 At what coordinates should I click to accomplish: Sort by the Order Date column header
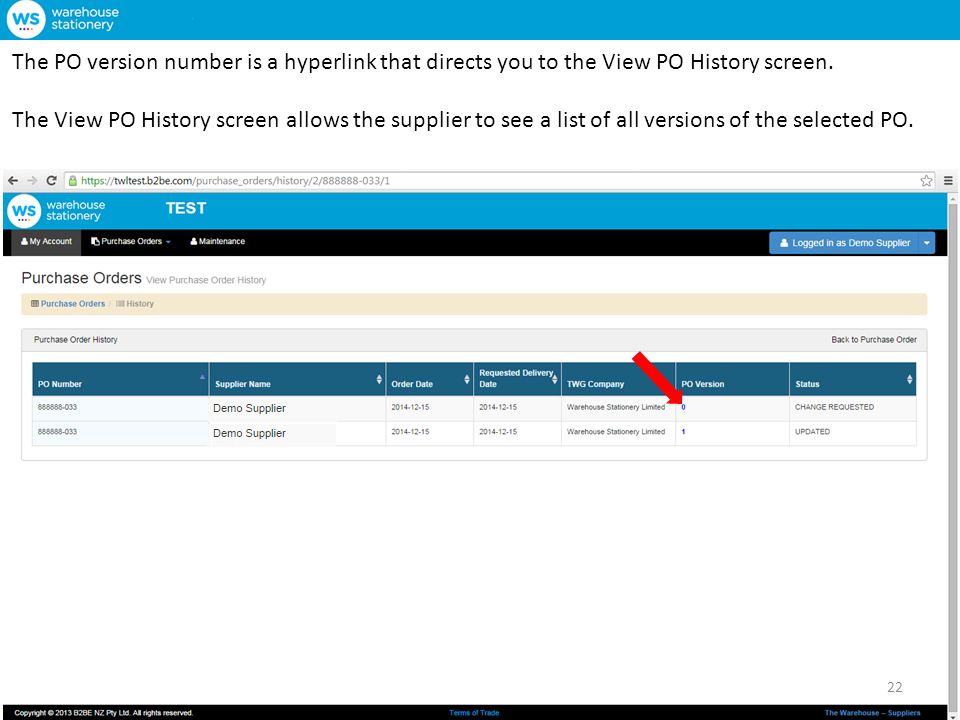tap(430, 380)
